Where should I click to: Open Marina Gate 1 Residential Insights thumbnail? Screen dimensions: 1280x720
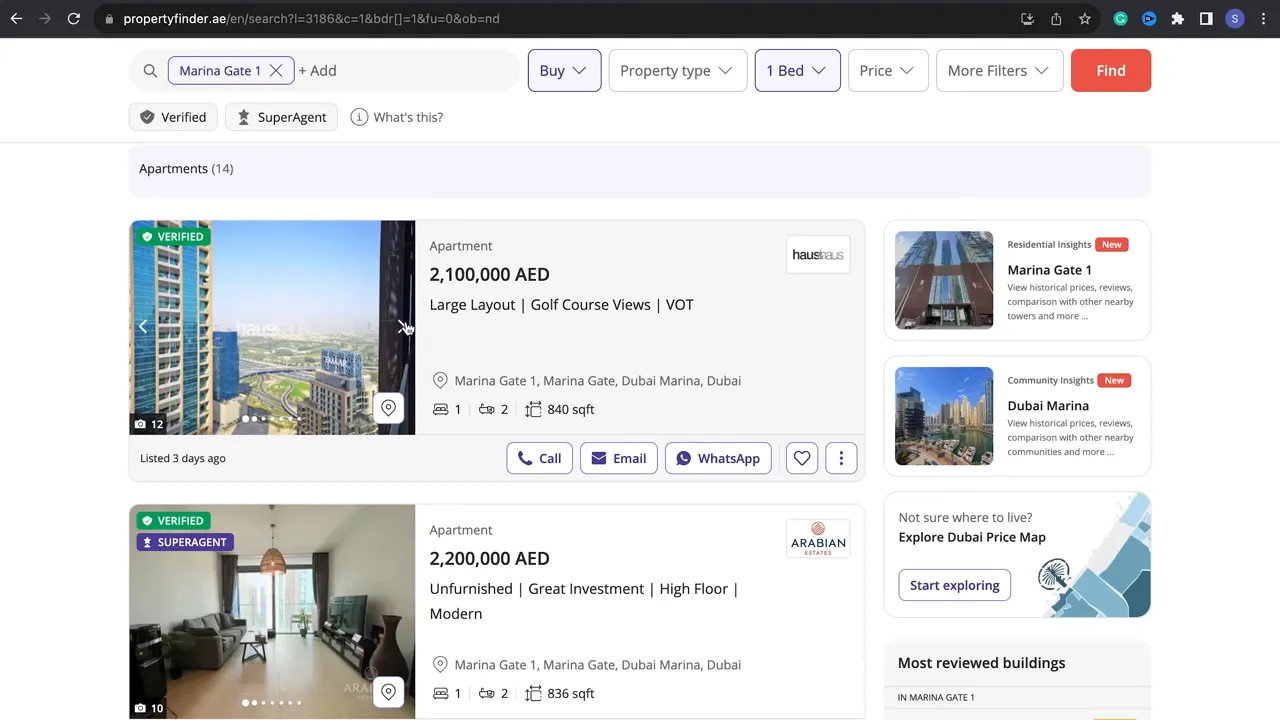click(943, 280)
